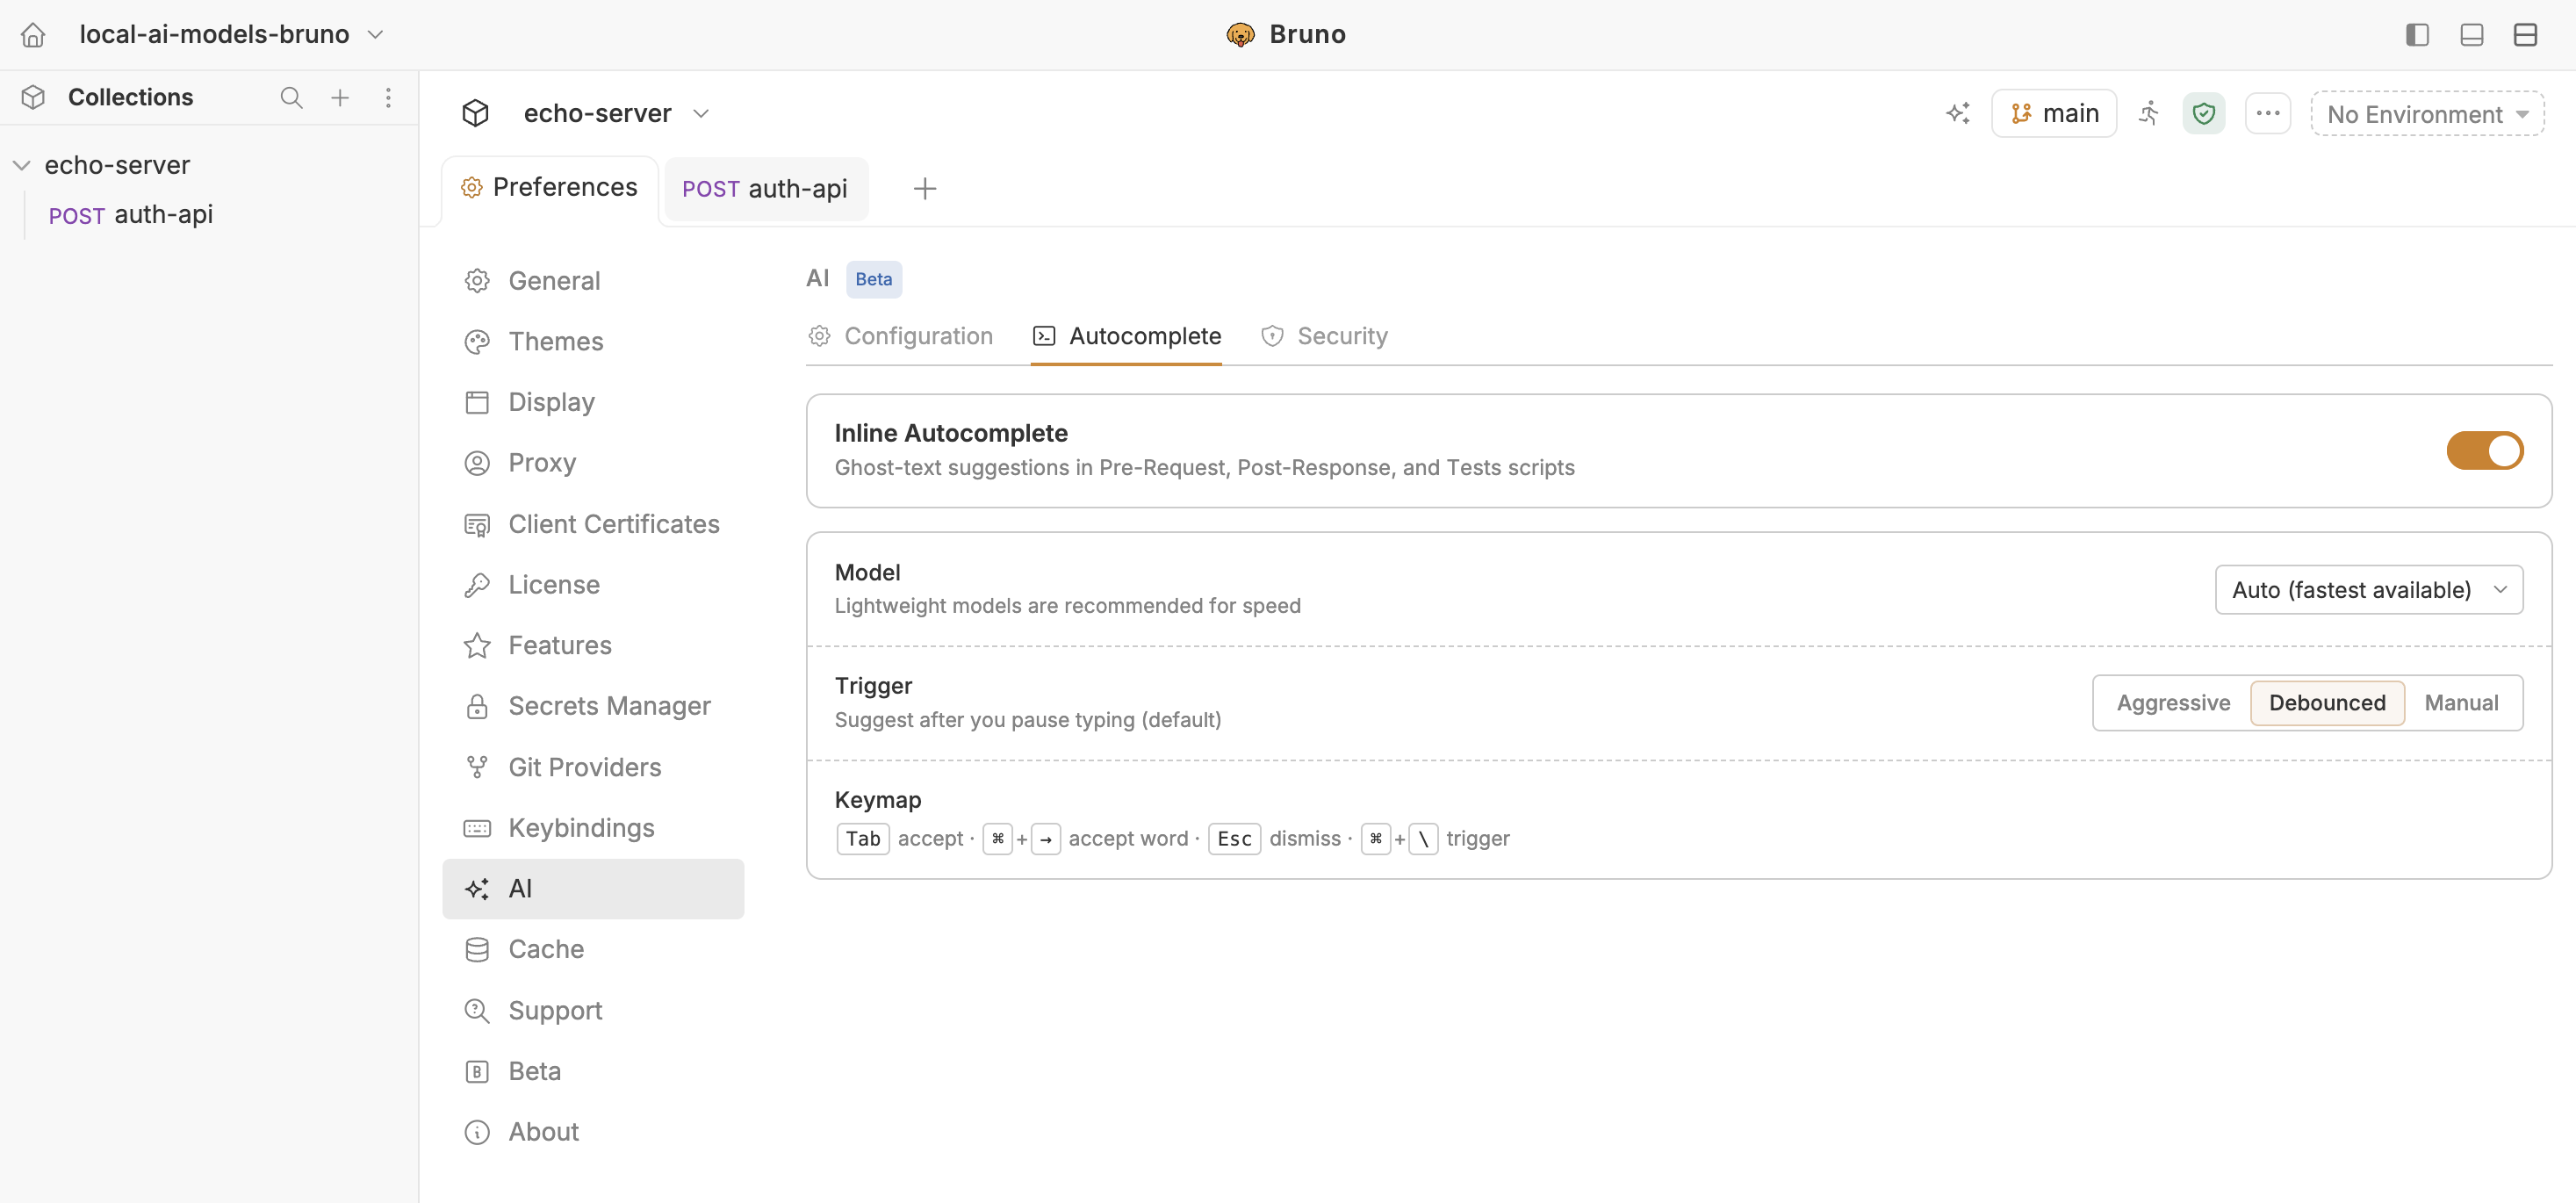Viewport: 2576px width, 1203px height.
Task: Click the Beta badge next to AI
Action: 873,279
